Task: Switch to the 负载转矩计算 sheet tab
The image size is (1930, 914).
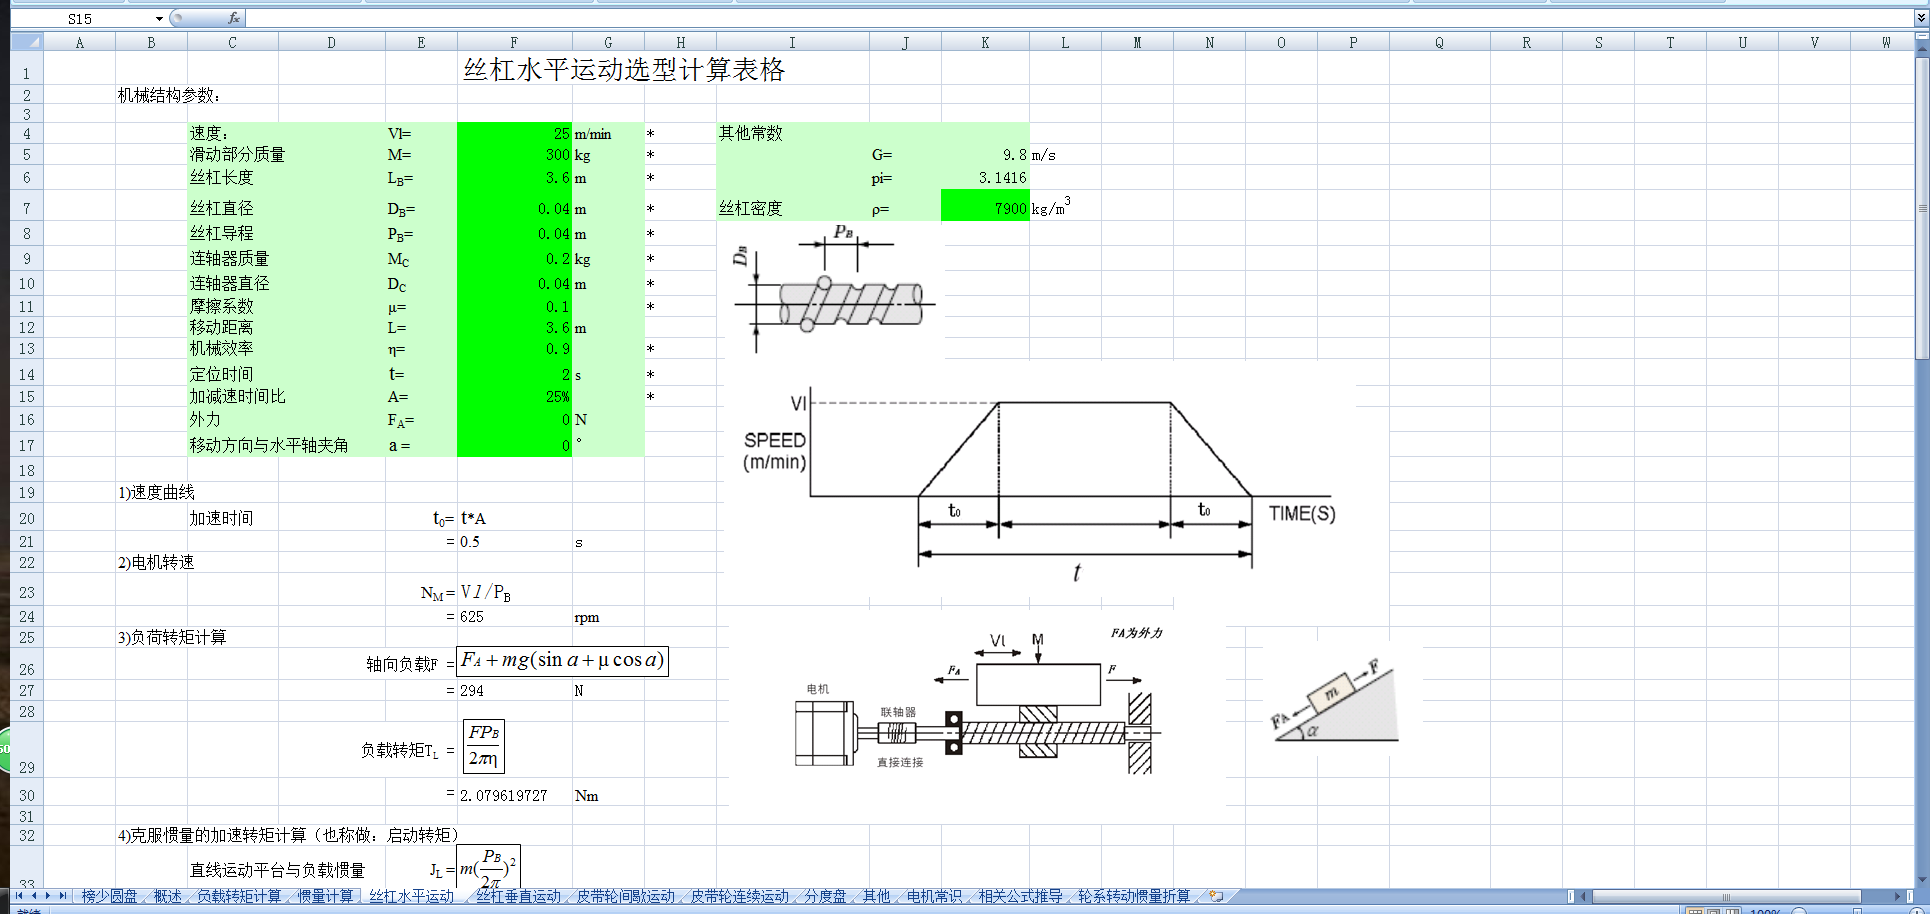Action: click(239, 896)
